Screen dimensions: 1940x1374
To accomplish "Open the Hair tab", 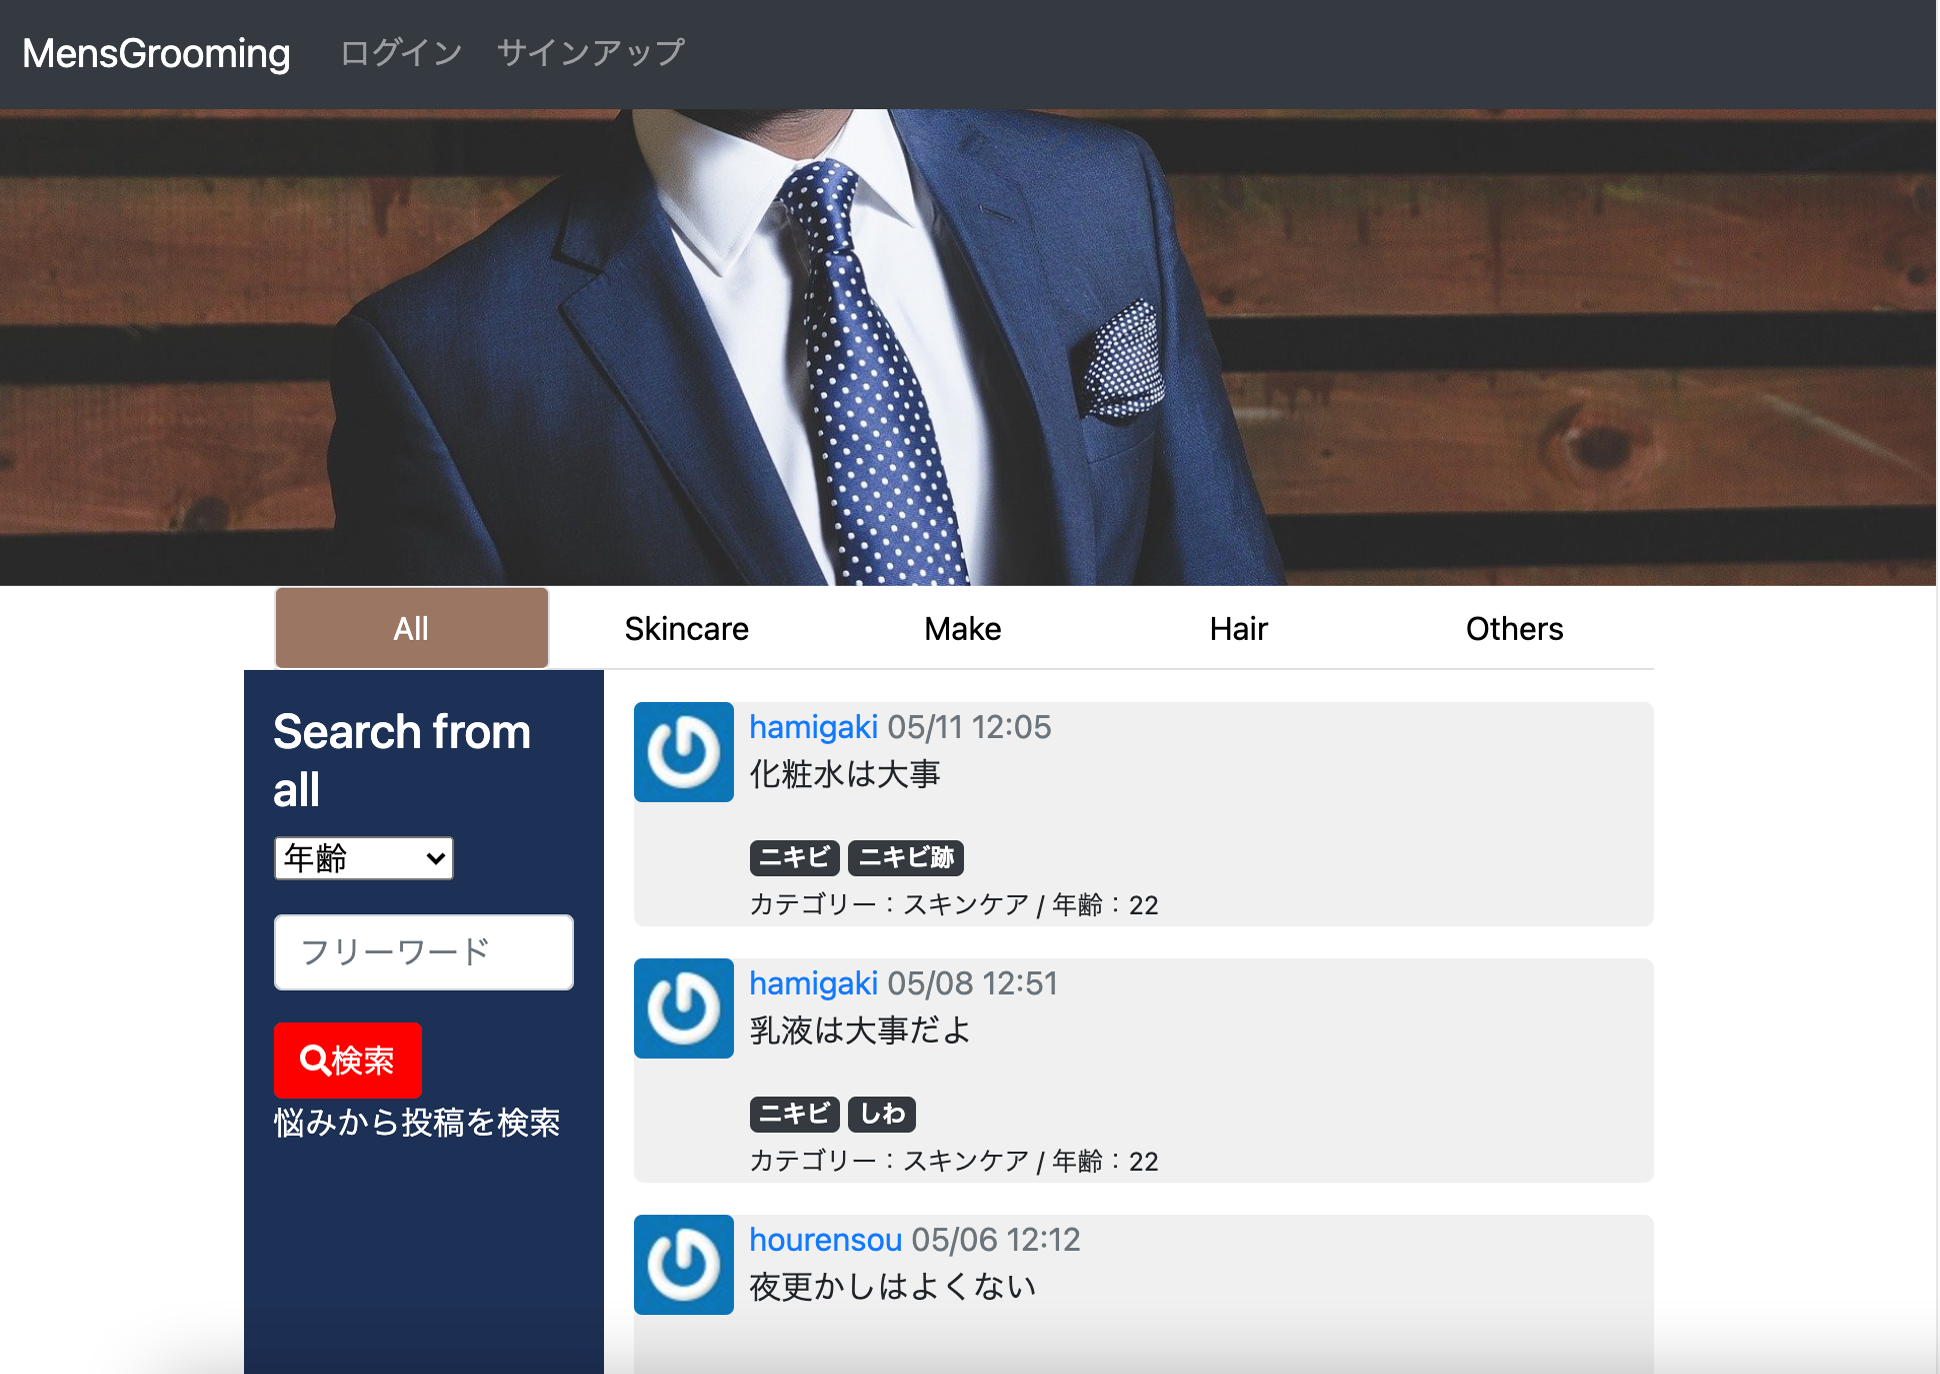I will (1238, 628).
